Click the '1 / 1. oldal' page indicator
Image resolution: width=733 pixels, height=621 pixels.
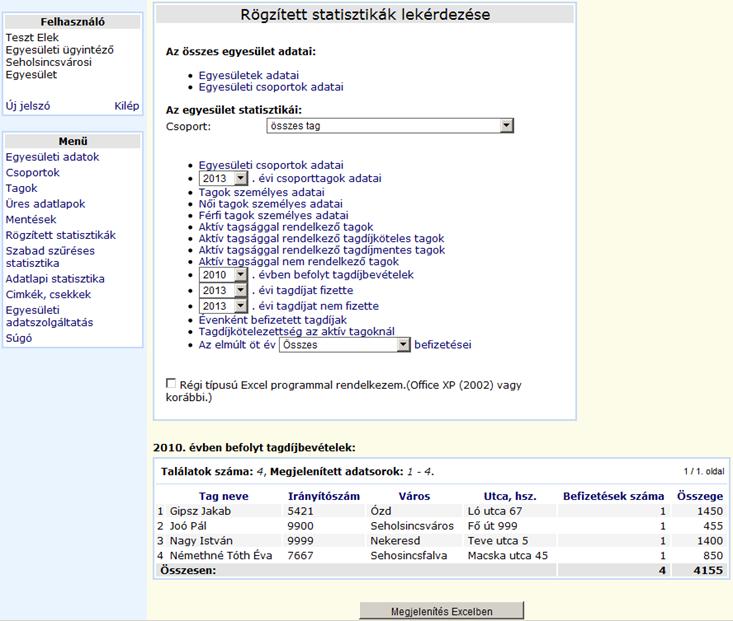704,471
